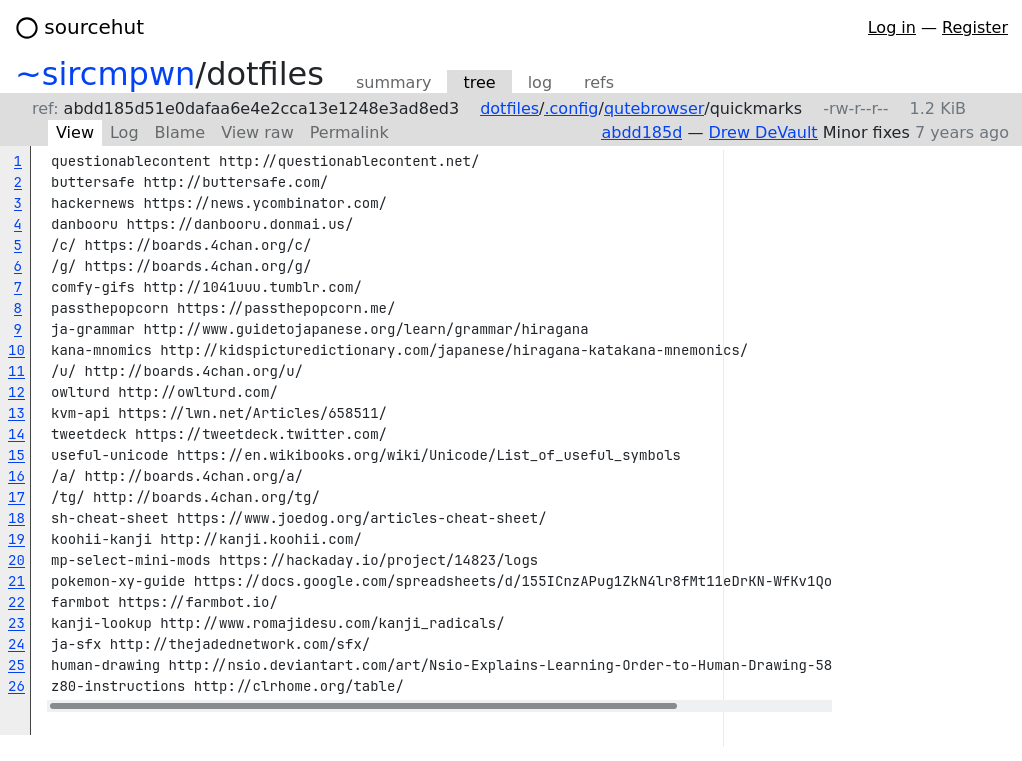The width and height of the screenshot is (1022, 761).
Task: Select the tree tab
Action: tap(479, 83)
